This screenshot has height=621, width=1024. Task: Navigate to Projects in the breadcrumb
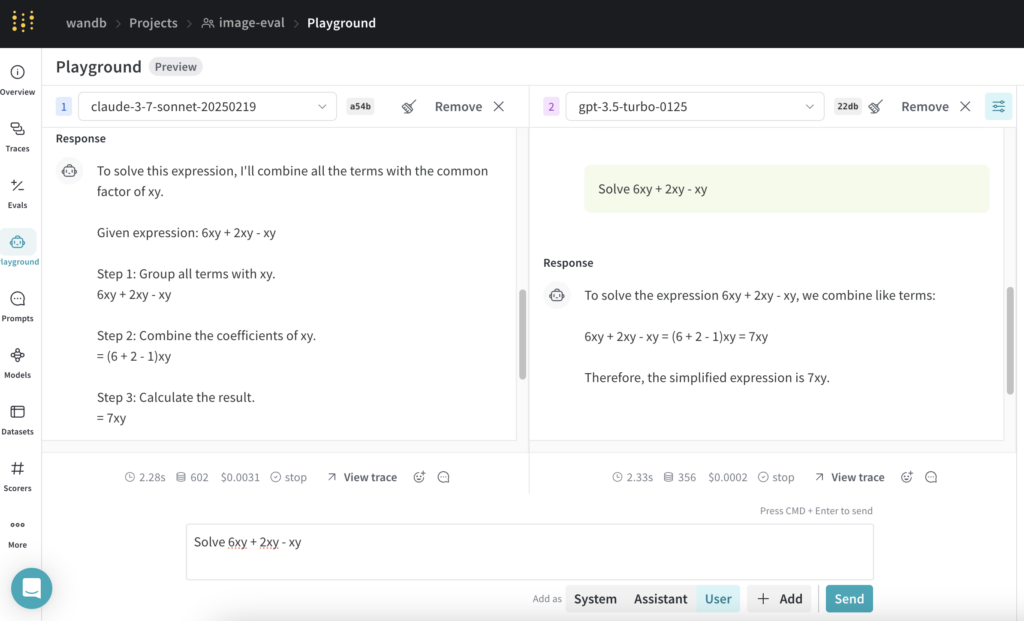tap(154, 23)
